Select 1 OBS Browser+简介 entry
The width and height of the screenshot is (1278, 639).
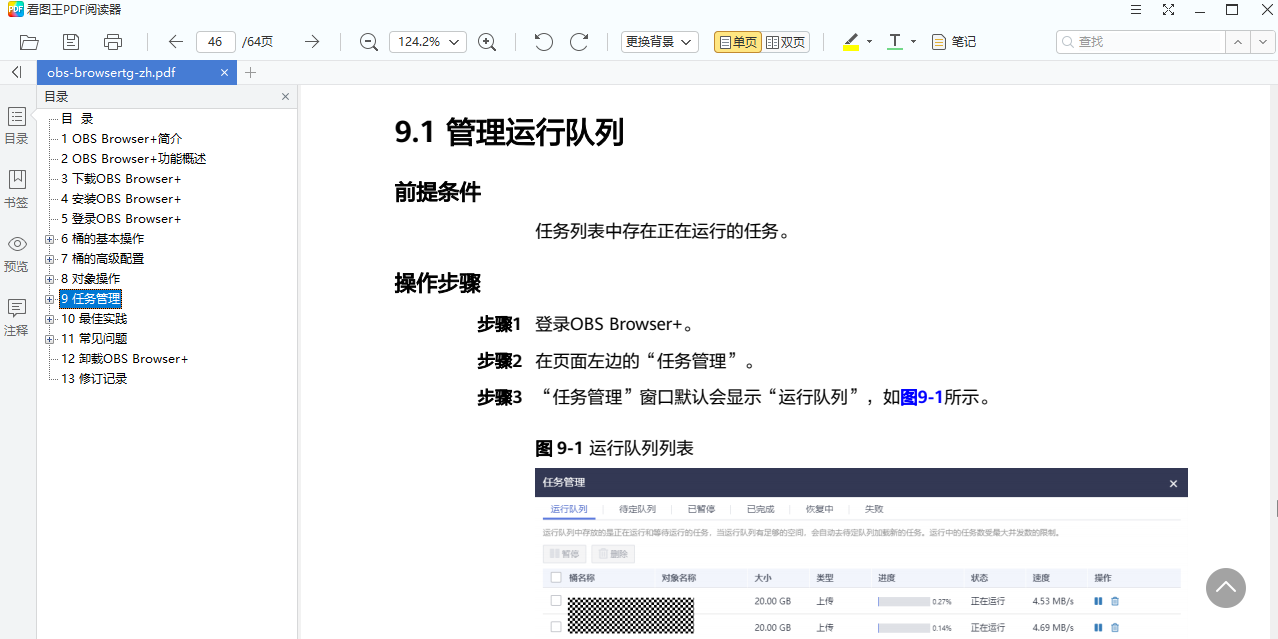(122, 139)
